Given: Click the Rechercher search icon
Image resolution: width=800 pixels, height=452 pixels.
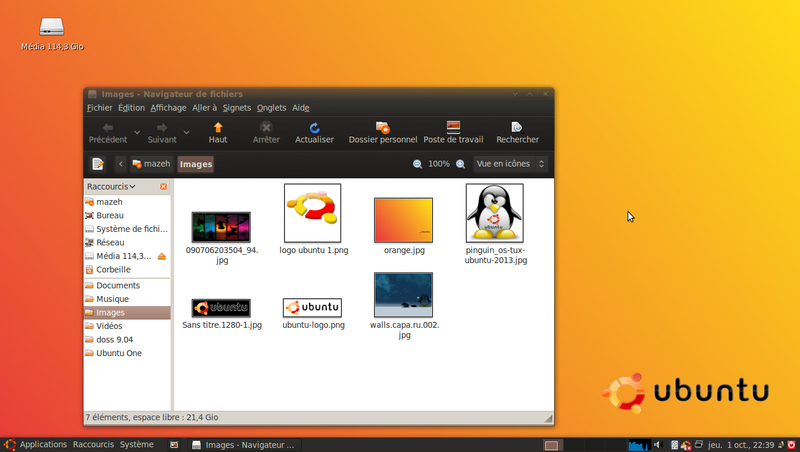Looking at the screenshot, I should [x=517, y=127].
